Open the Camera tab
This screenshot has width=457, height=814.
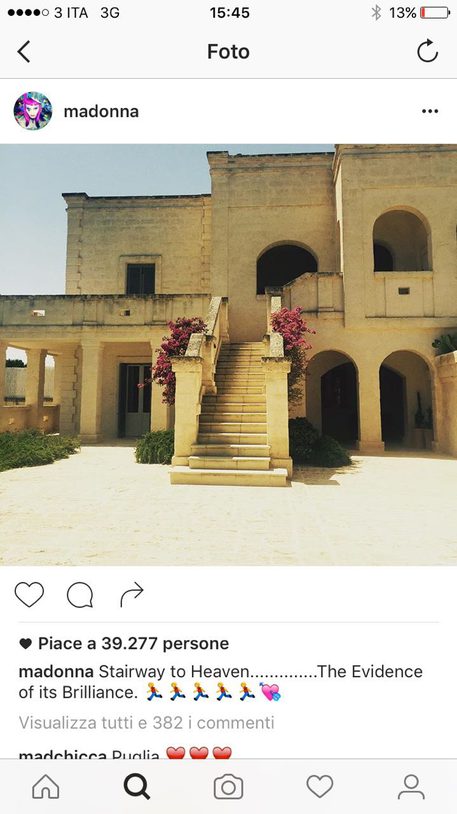(228, 786)
